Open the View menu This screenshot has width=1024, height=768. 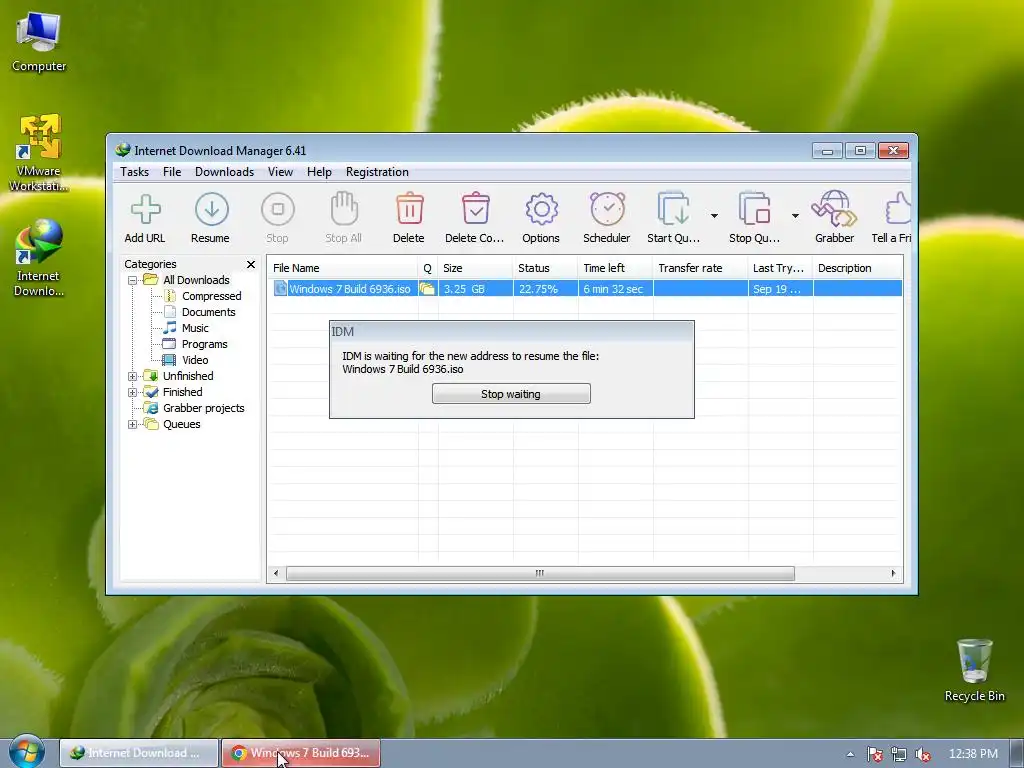pos(280,172)
